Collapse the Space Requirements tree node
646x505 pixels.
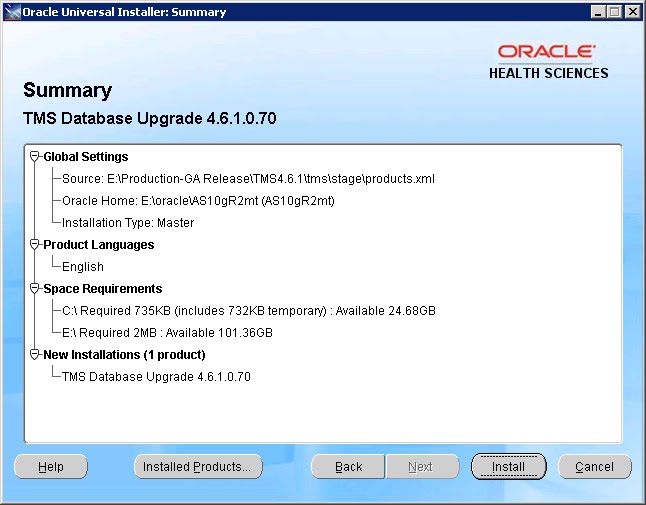(35, 288)
